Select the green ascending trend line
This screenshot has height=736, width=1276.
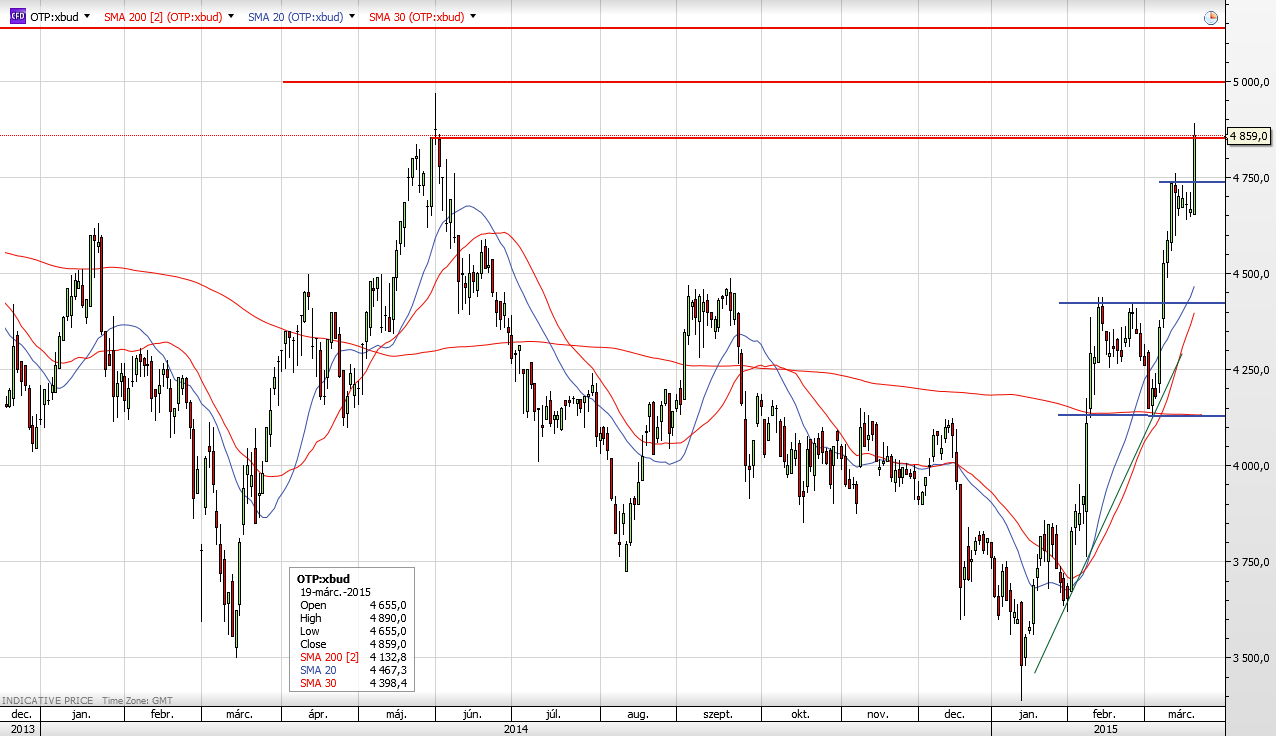coord(1108,514)
